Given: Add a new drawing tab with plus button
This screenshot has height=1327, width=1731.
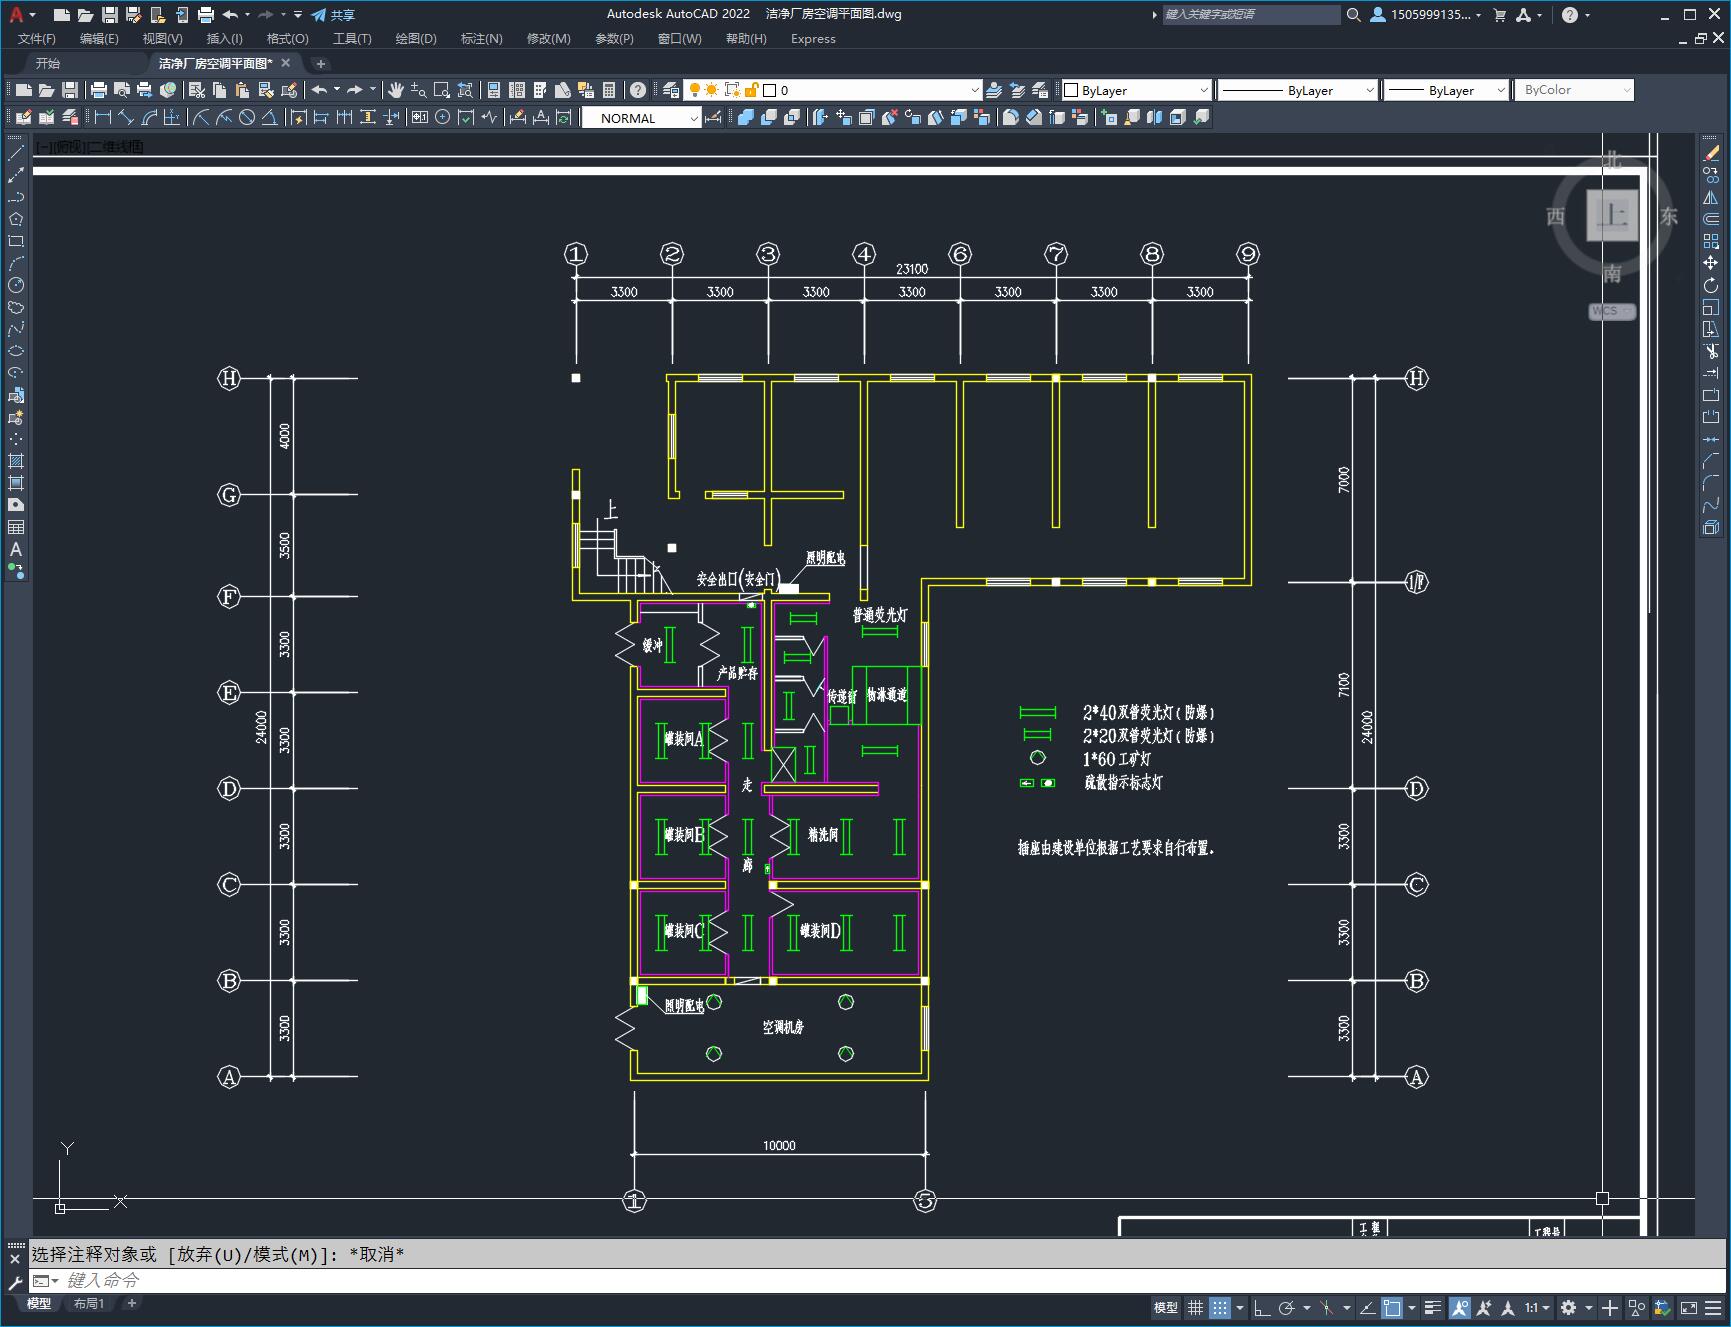Looking at the screenshot, I should pyautogui.click(x=321, y=63).
